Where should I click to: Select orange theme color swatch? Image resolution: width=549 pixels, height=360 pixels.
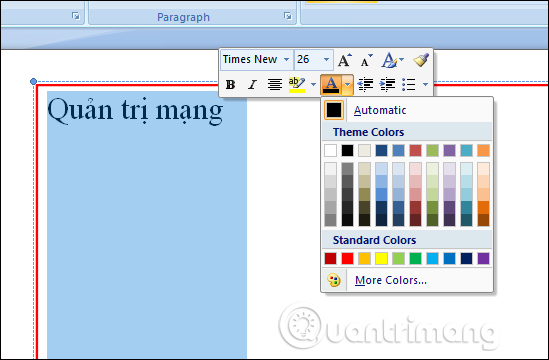483,151
